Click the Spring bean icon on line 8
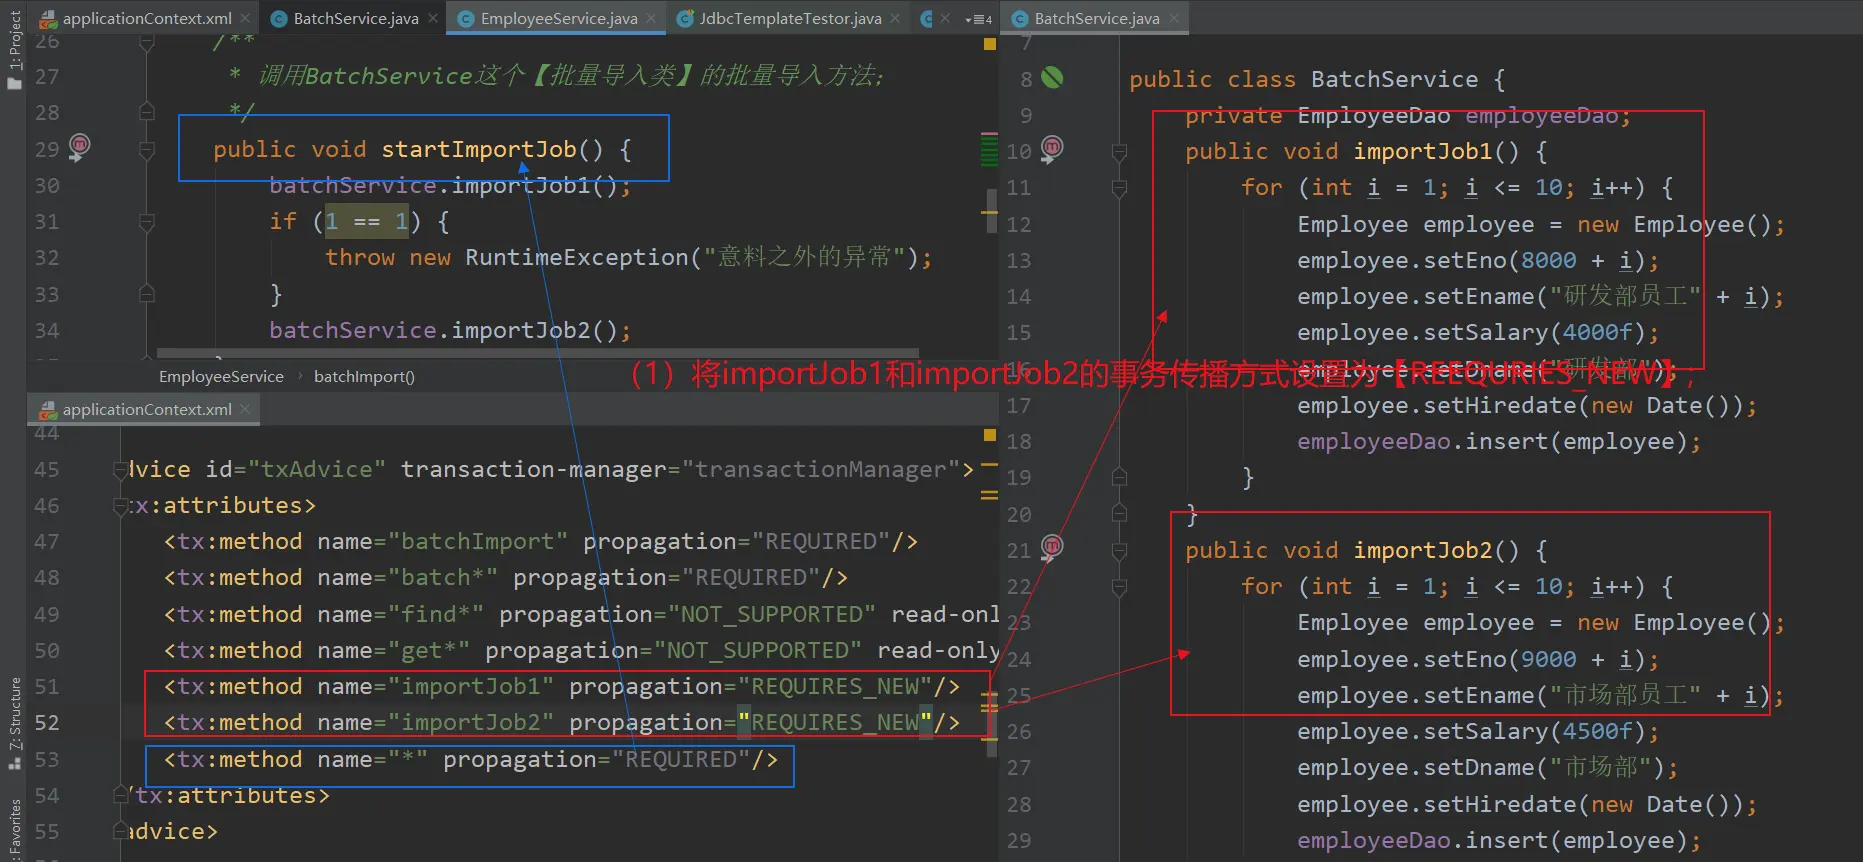The height and width of the screenshot is (862, 1863). pyautogui.click(x=1052, y=78)
